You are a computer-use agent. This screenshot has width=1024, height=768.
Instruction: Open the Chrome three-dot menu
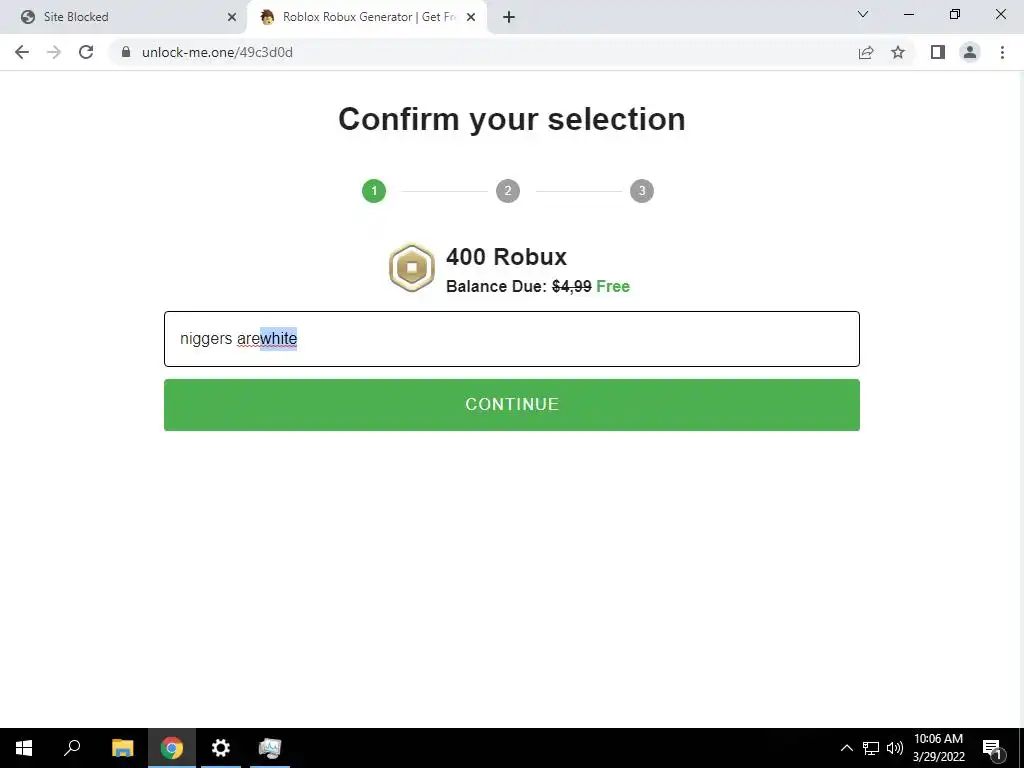[x=1002, y=52]
